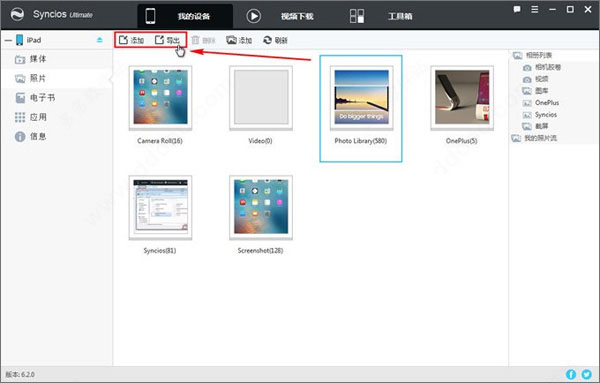Screen dimensions: 600x383
Task: Select Syncios album in right panel
Action: 540,115
